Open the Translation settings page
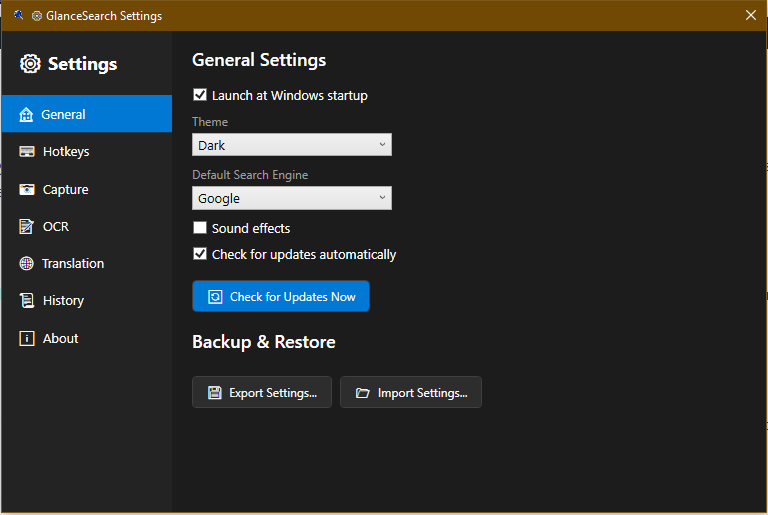The width and height of the screenshot is (768, 515). coord(87,264)
